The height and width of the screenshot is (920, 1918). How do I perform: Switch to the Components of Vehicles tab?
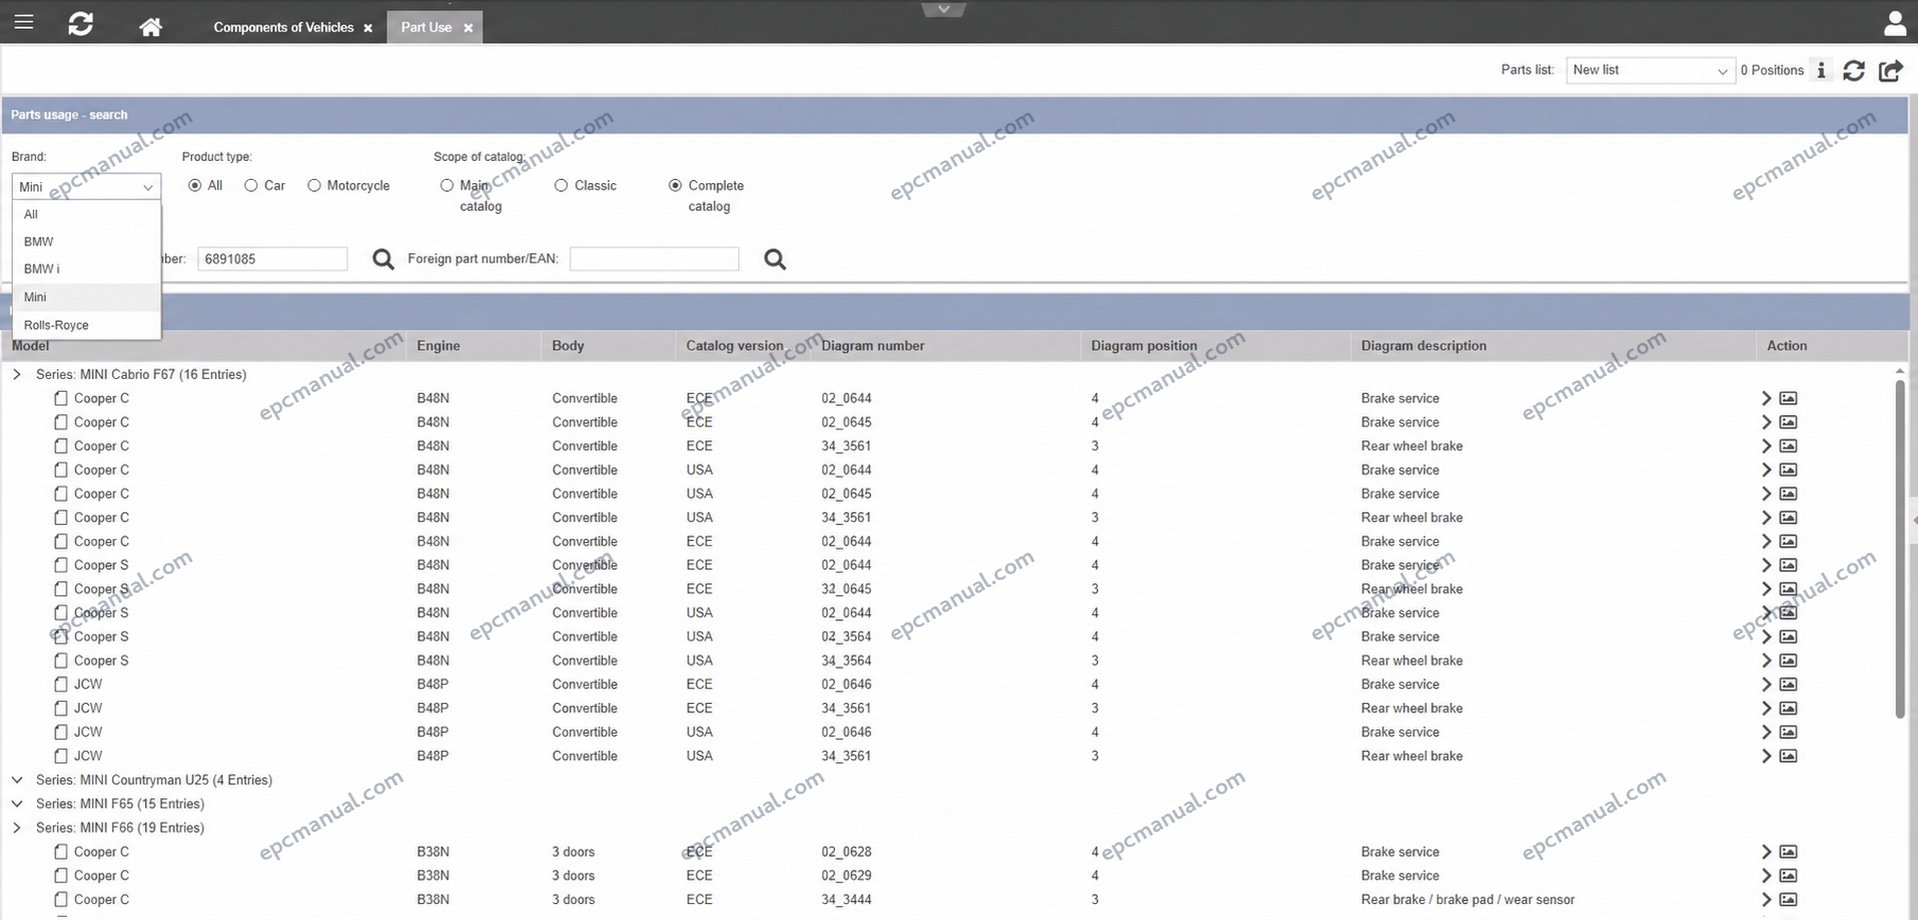(283, 27)
